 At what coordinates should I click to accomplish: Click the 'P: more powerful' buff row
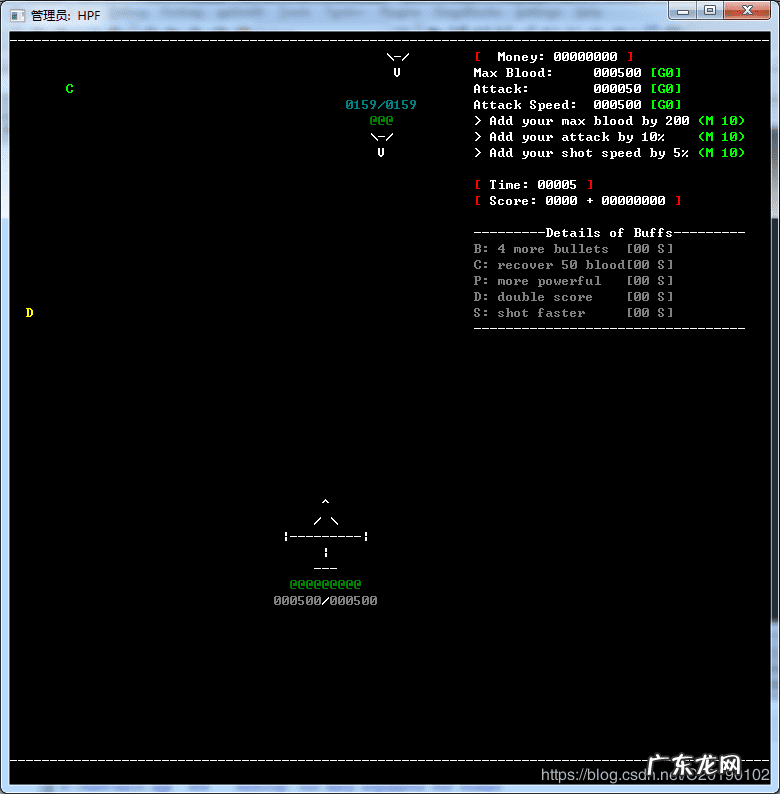click(x=573, y=281)
